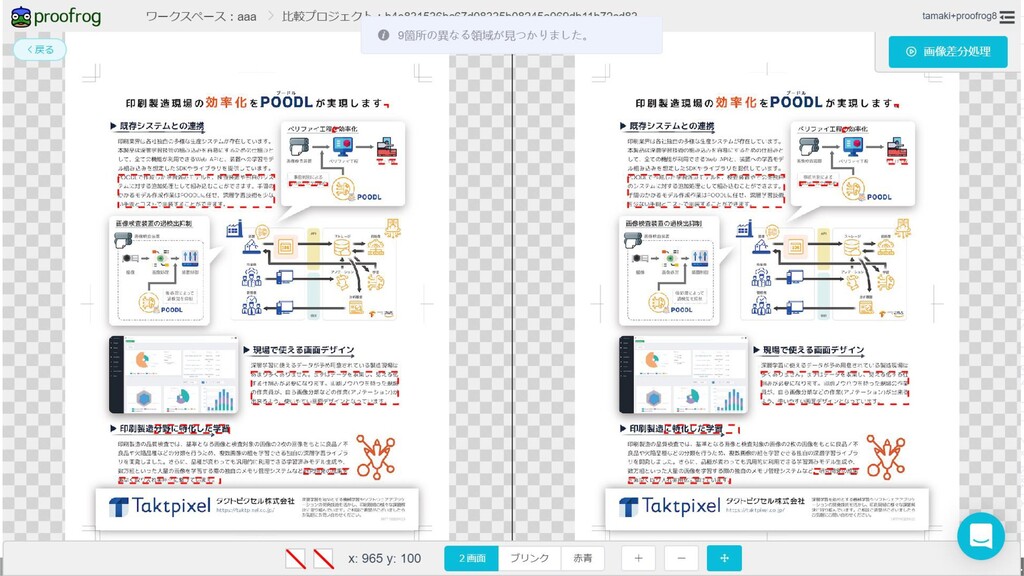Screen dimensions: 1024x576
Task: Click the second red-slash color swatch
Action: (323, 558)
